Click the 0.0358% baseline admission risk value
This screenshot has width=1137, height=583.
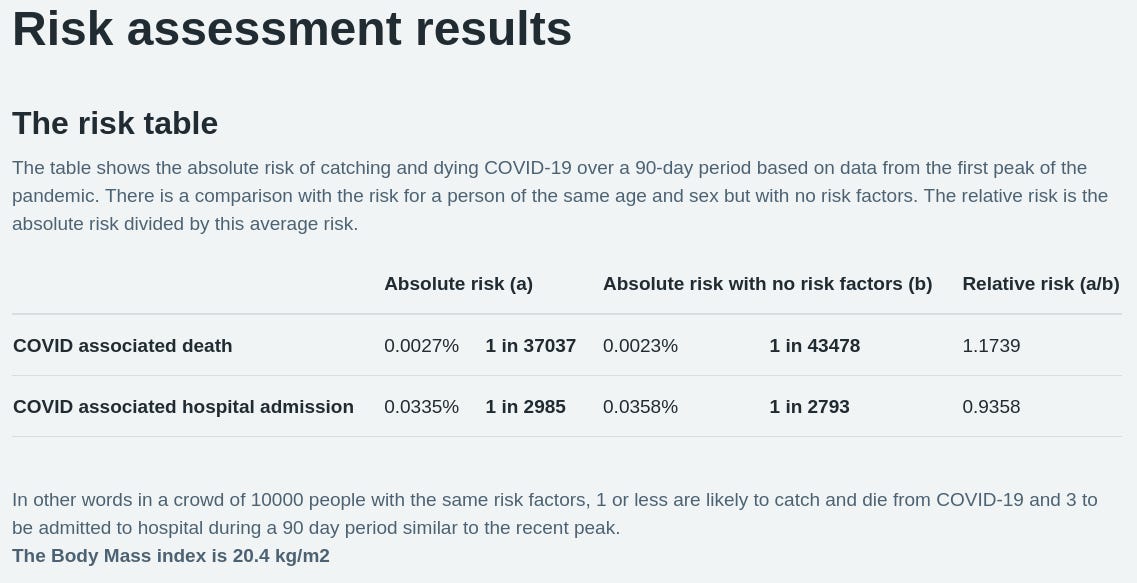click(640, 407)
